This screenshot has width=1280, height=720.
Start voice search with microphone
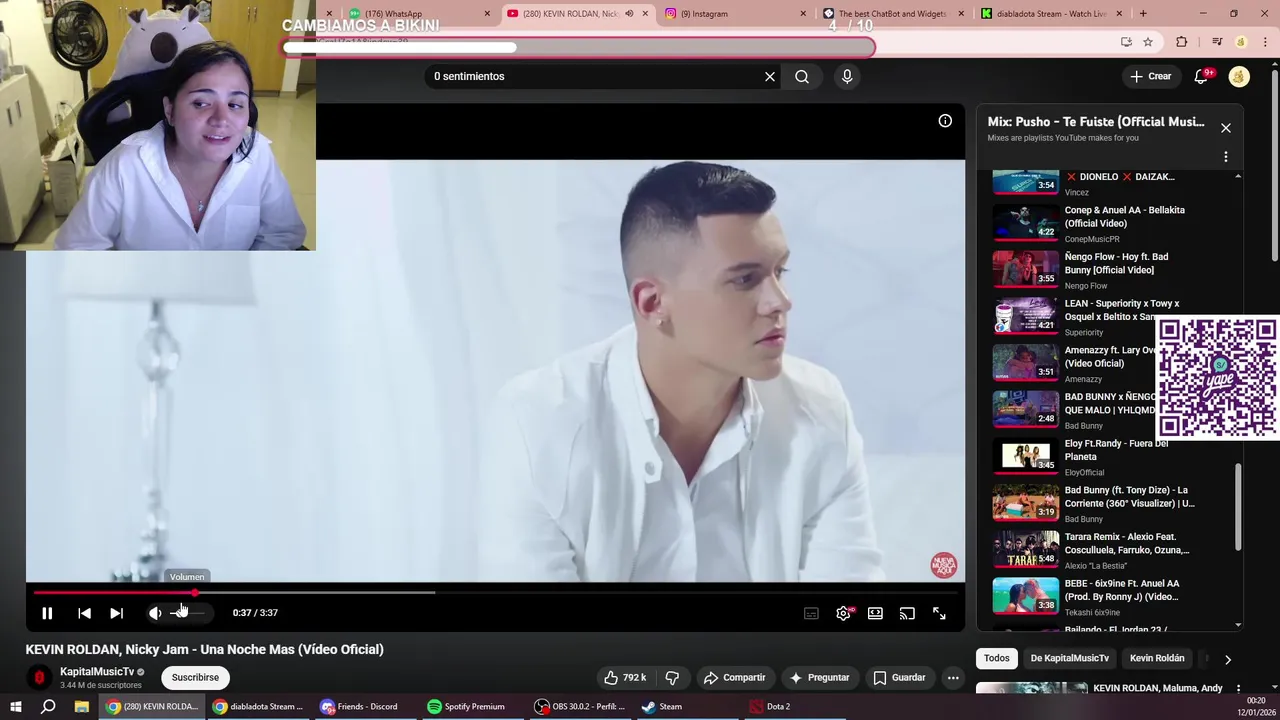tap(847, 76)
